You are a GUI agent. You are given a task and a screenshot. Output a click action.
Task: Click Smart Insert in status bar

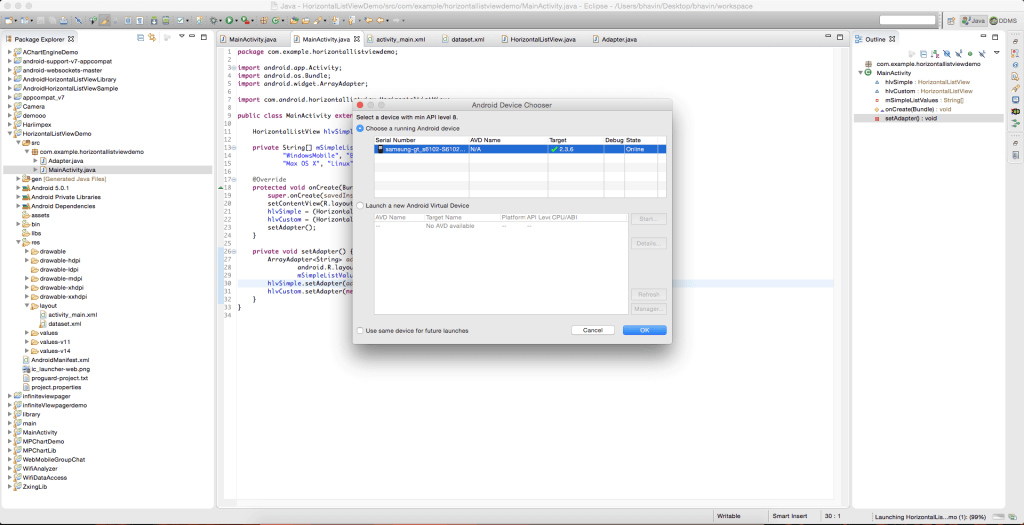(x=790, y=516)
